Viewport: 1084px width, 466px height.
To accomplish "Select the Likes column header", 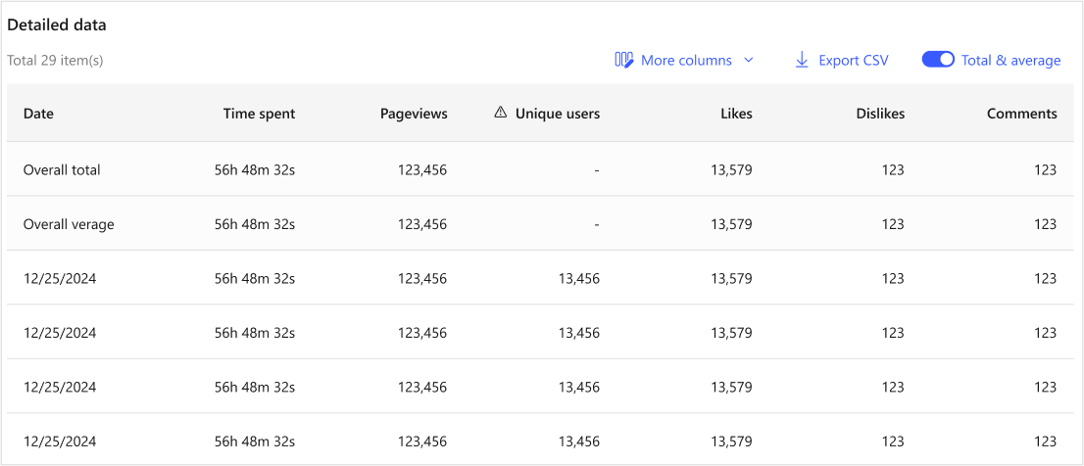I will pyautogui.click(x=736, y=114).
